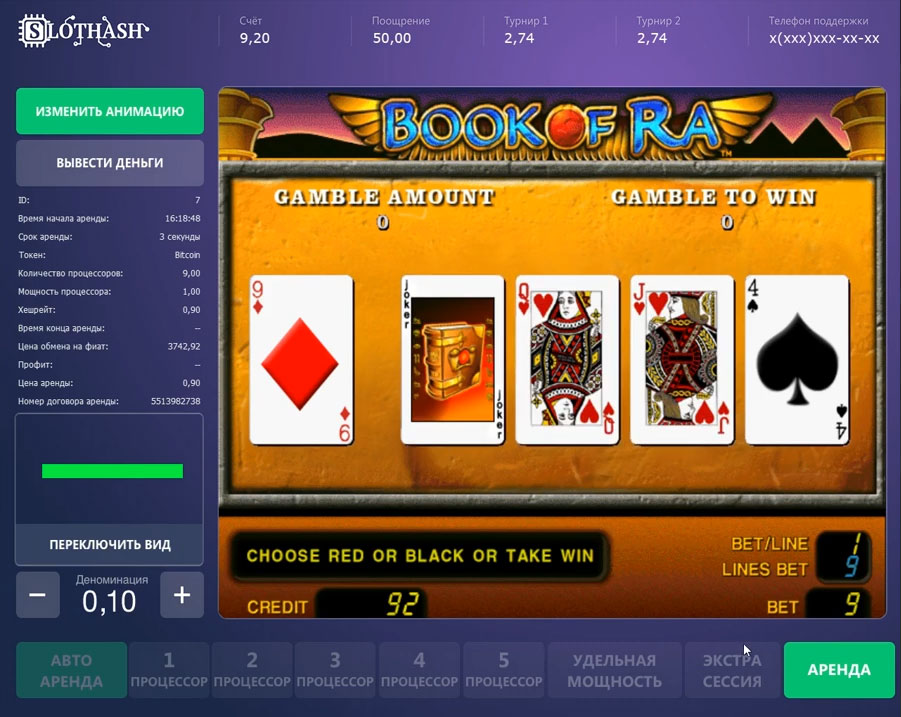Viewport: 901px width, 717px height.
Task: Toggle view with Переключить вид
Action: click(x=109, y=544)
